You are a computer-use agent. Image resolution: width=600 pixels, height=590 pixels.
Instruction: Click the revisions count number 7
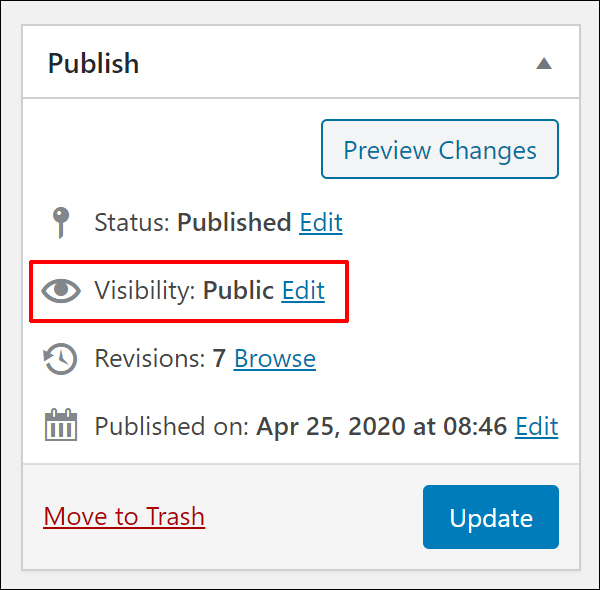tap(219, 359)
